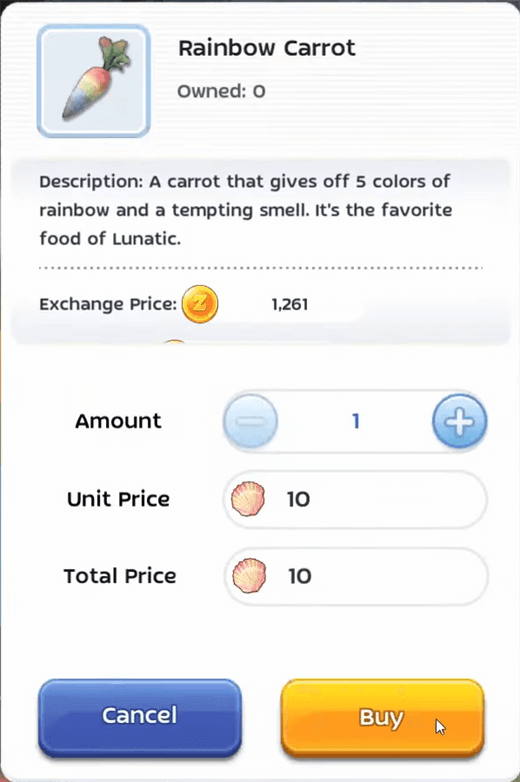Click the Unit Price label

(x=118, y=499)
